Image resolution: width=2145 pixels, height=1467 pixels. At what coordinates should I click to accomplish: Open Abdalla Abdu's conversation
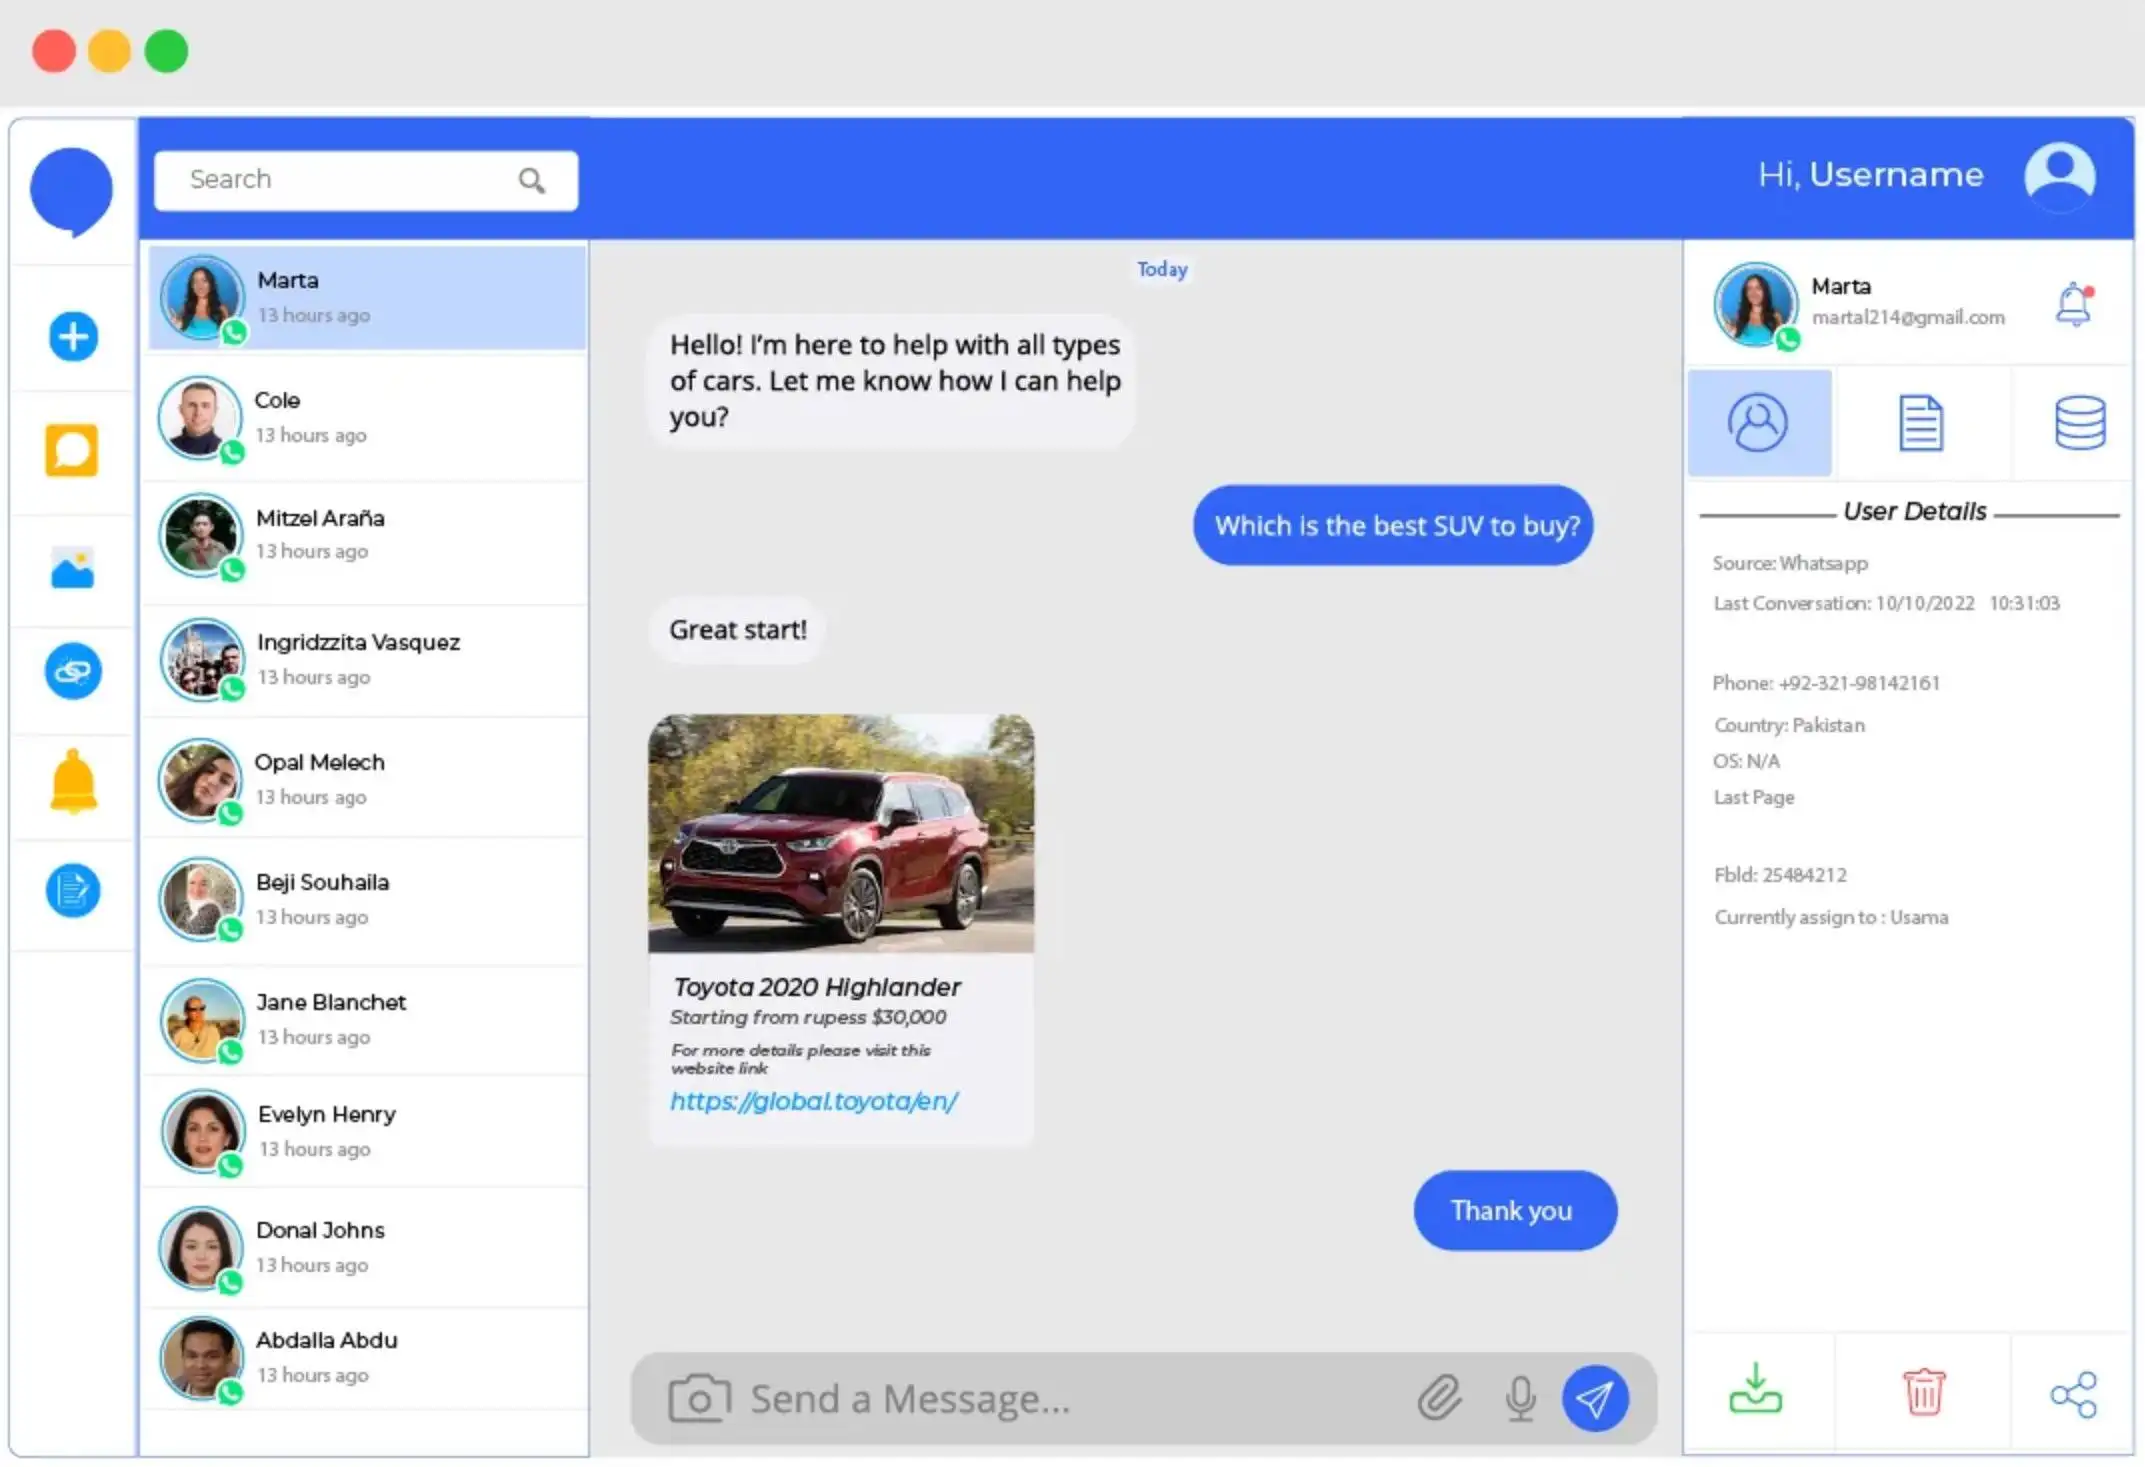click(364, 1357)
